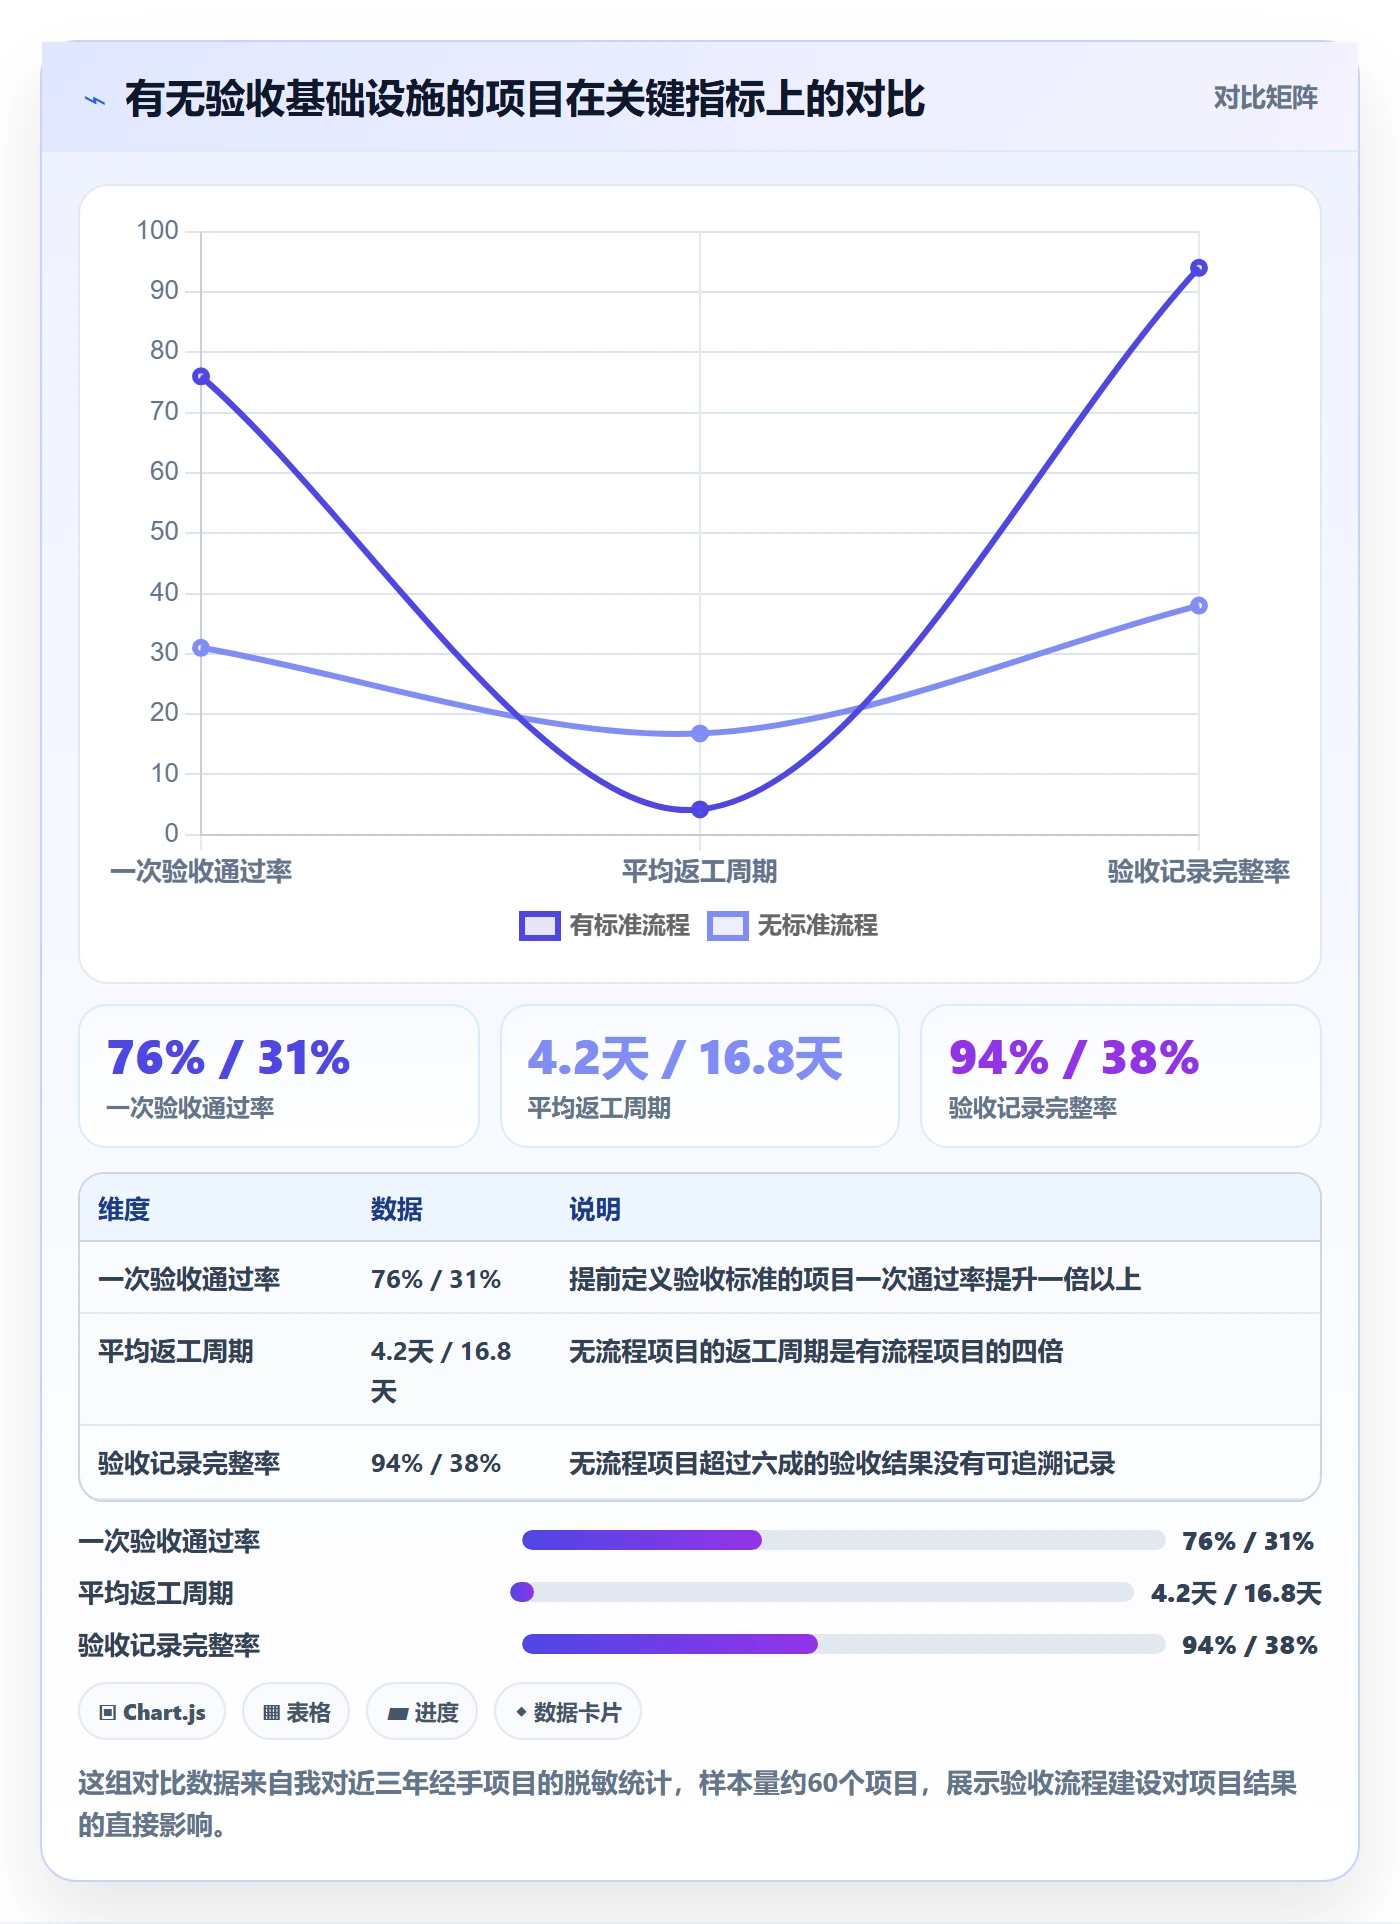Image resolution: width=1400 pixels, height=1924 pixels.
Task: Click the 验收记录完整率 x-axis label on the chart
Action: click(x=1199, y=871)
